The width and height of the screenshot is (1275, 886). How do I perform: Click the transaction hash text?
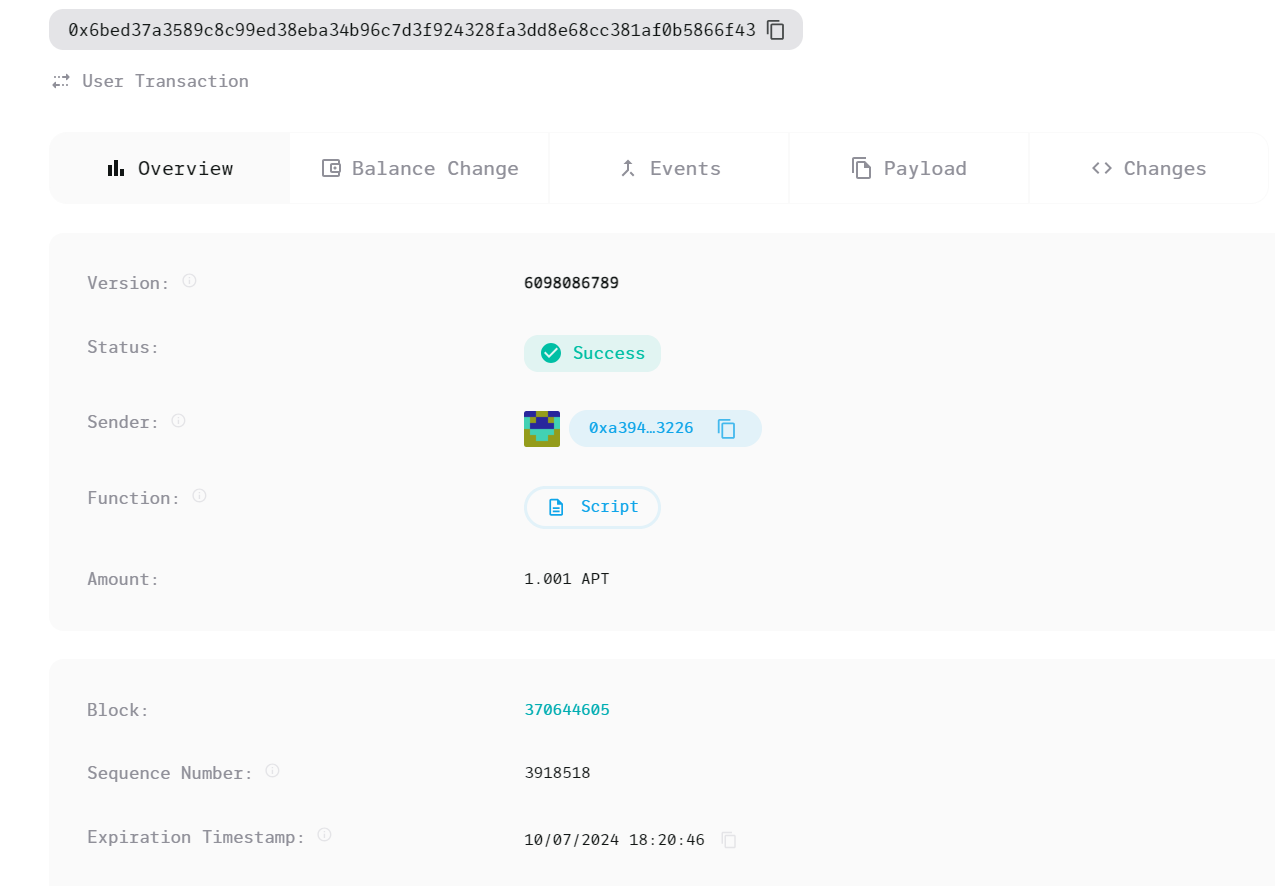(411, 30)
